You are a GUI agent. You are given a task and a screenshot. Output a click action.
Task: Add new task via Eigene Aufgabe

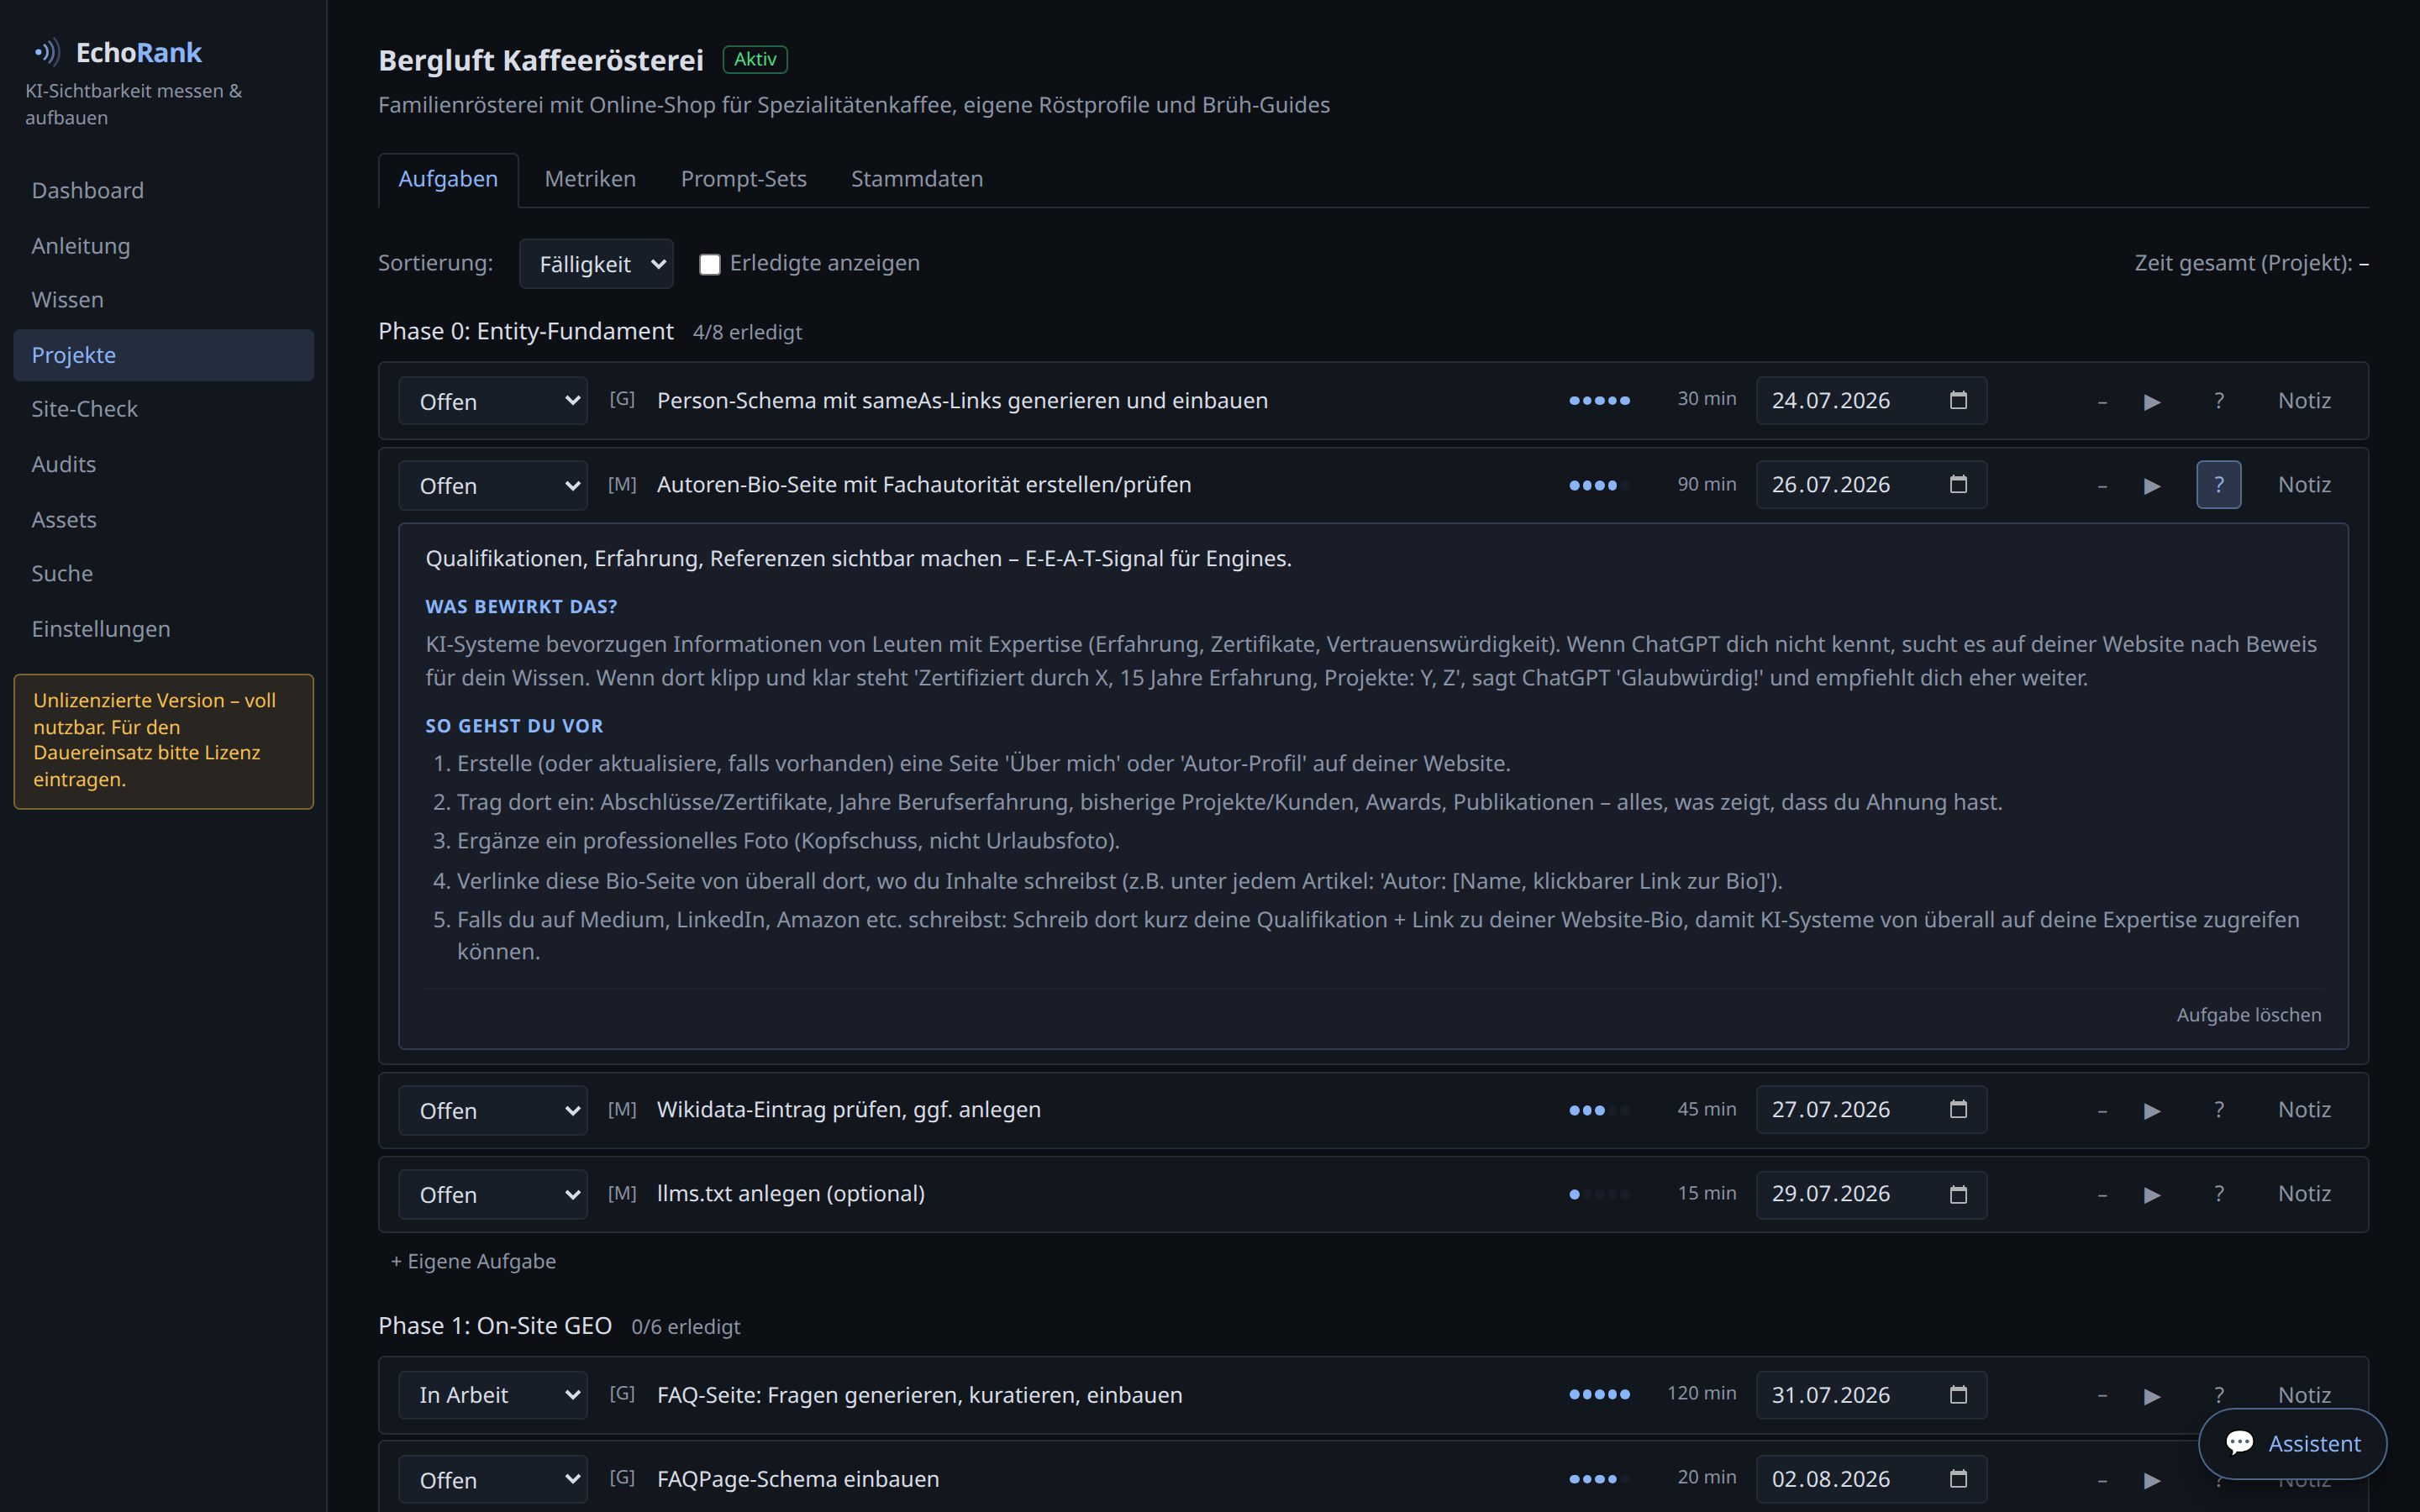473,1261
